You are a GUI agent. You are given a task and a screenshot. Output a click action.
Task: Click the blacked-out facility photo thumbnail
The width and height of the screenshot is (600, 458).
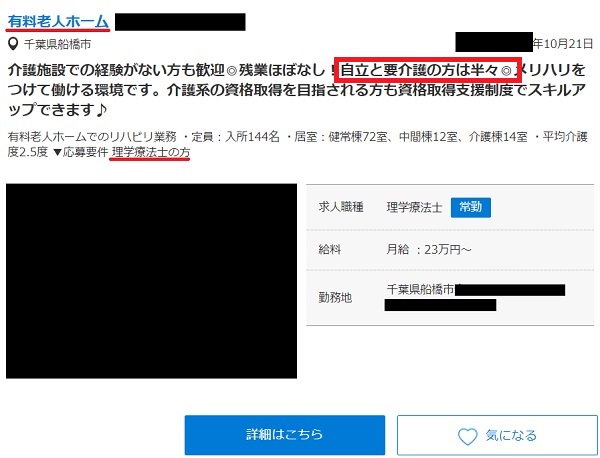(x=152, y=281)
